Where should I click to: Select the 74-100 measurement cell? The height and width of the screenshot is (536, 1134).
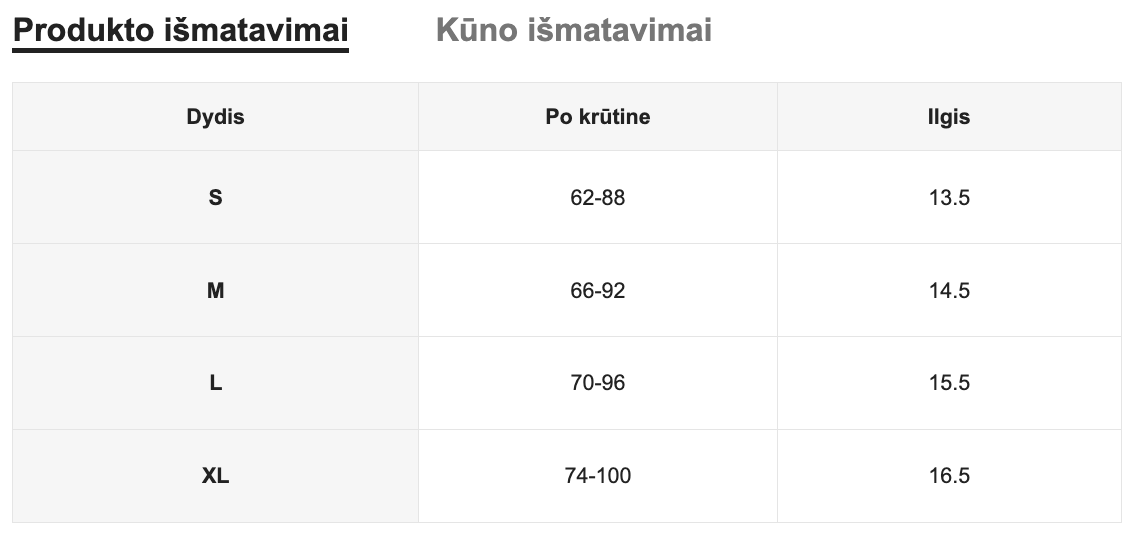[x=598, y=476]
